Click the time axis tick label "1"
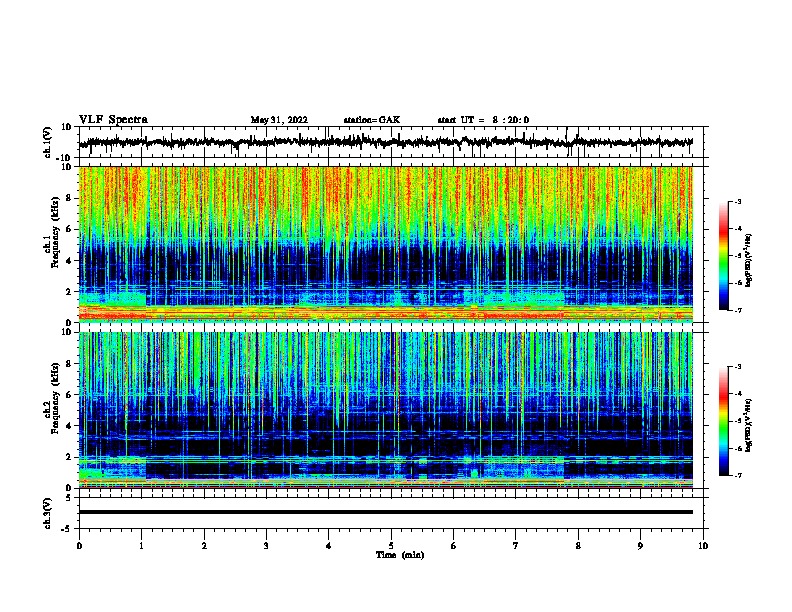This screenshot has height=612, width=792. (x=141, y=546)
